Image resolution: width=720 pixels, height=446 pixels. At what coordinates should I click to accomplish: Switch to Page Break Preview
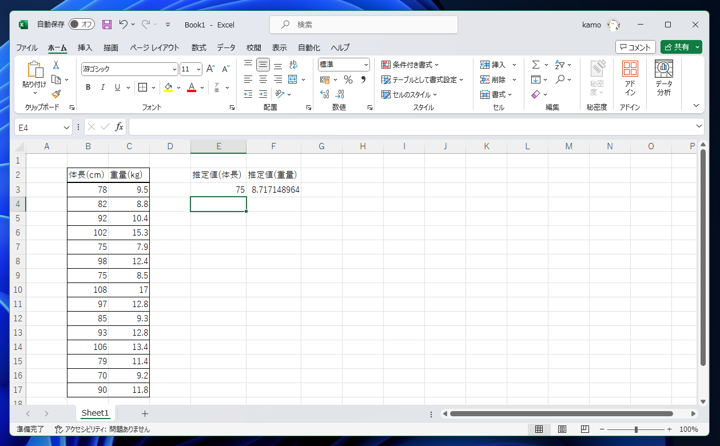click(585, 429)
